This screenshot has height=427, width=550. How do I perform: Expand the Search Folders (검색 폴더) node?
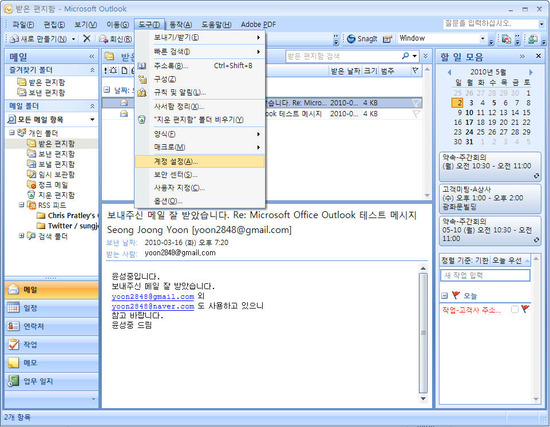coord(22,236)
